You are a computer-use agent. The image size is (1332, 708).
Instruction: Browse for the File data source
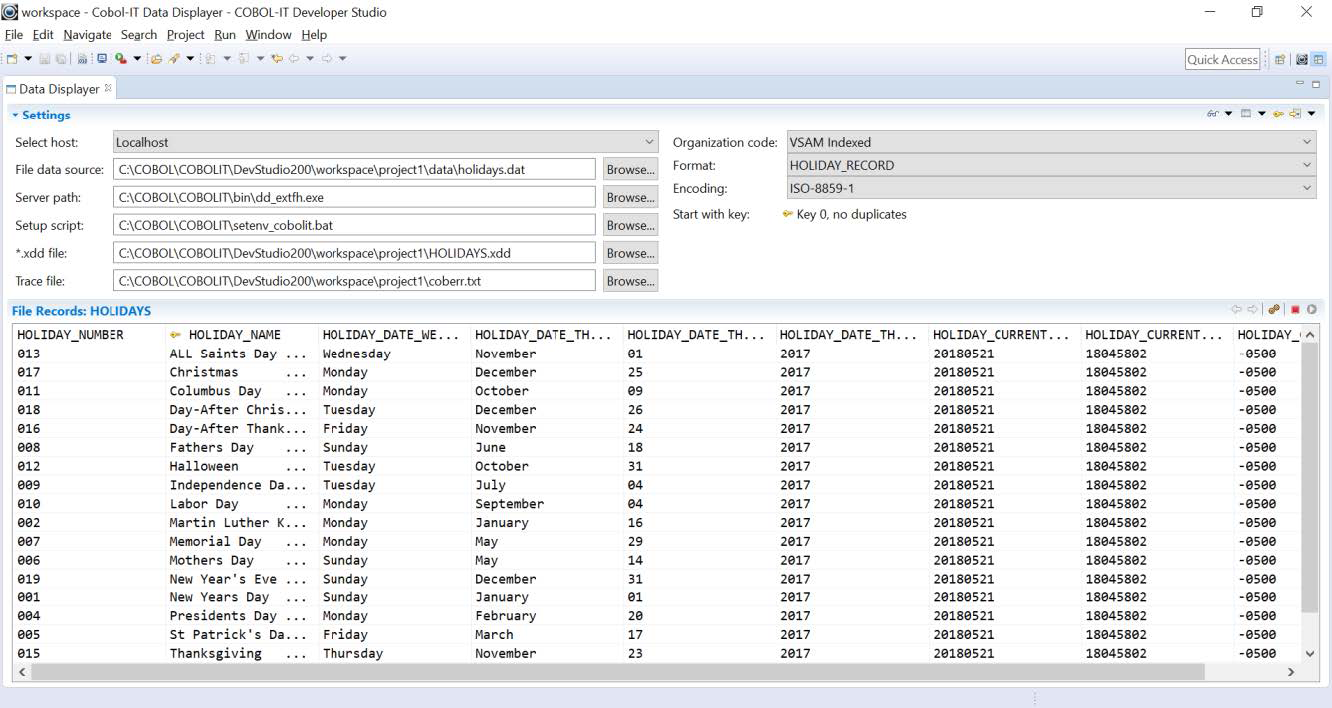coord(630,170)
